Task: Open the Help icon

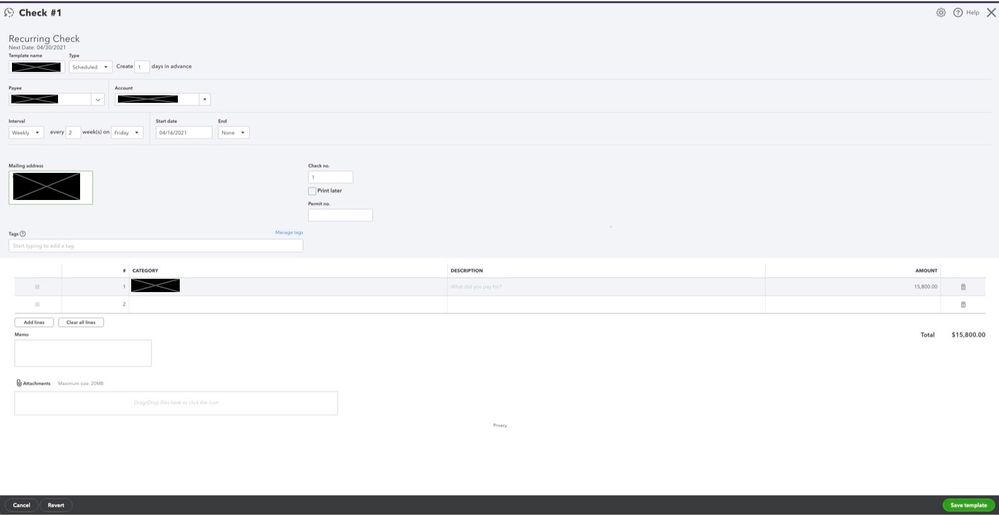Action: point(958,13)
